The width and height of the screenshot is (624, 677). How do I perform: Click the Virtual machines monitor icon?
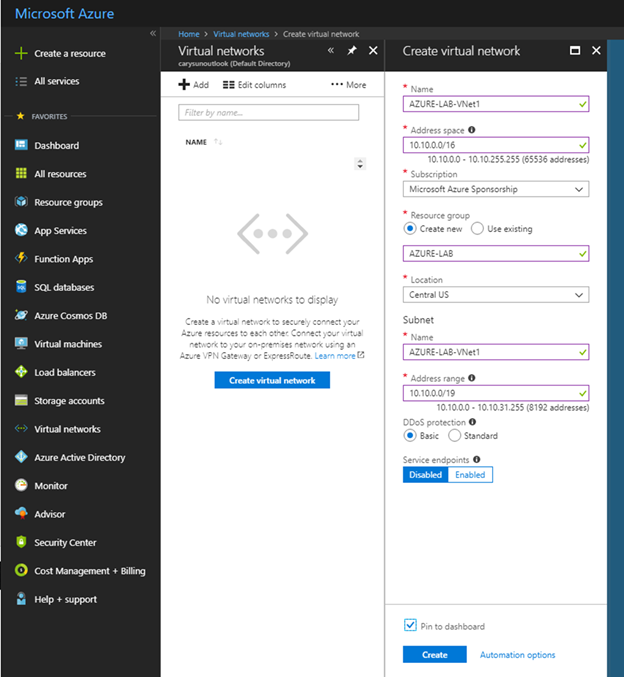tap(21, 343)
